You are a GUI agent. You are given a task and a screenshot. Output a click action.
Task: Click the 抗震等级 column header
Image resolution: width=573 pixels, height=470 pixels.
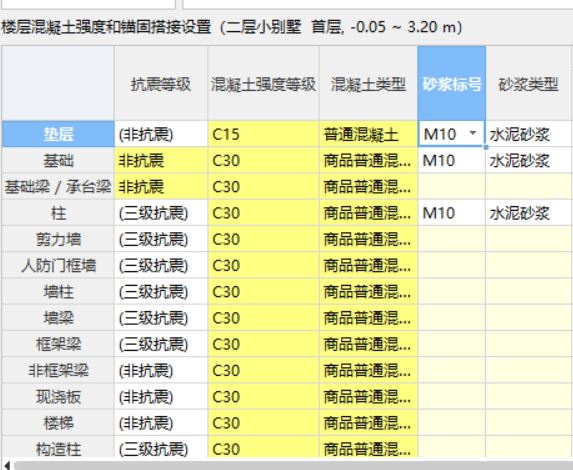(161, 84)
